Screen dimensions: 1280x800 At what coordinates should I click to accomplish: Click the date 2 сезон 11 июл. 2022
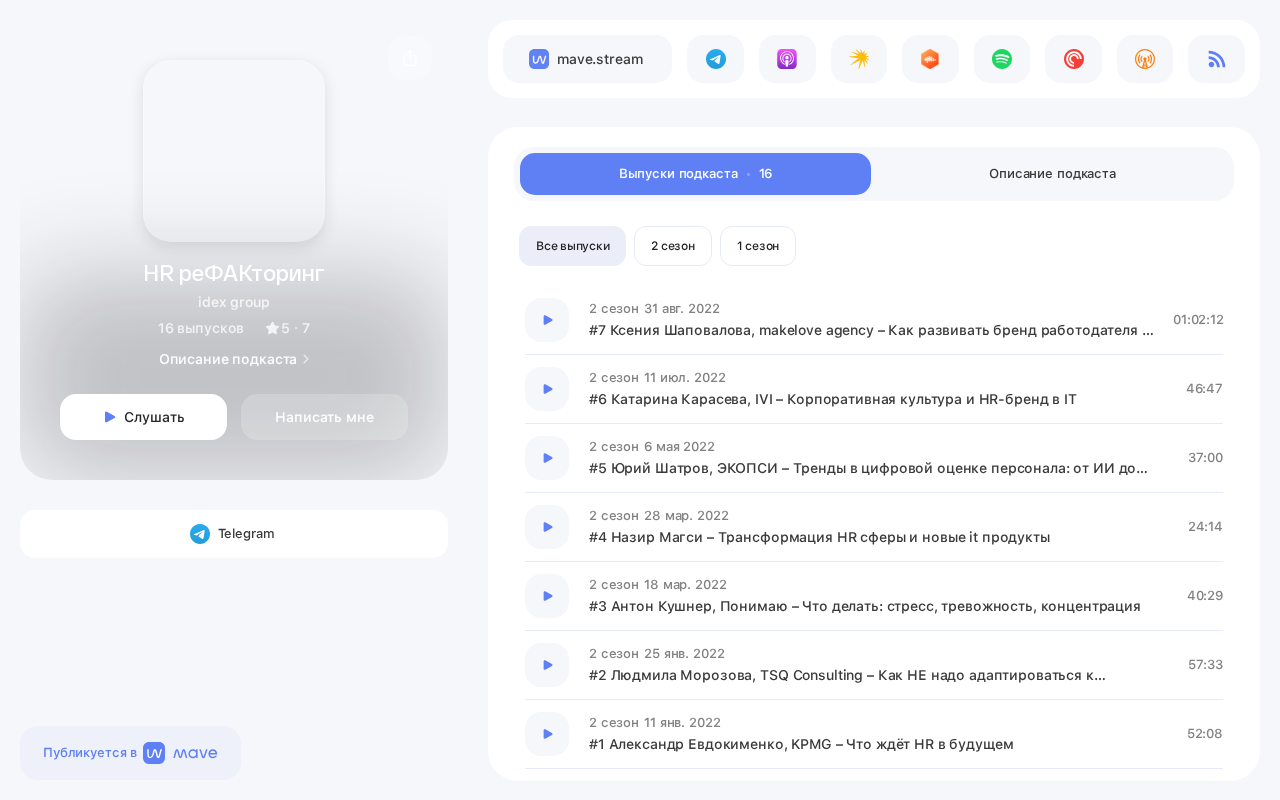click(x=657, y=378)
